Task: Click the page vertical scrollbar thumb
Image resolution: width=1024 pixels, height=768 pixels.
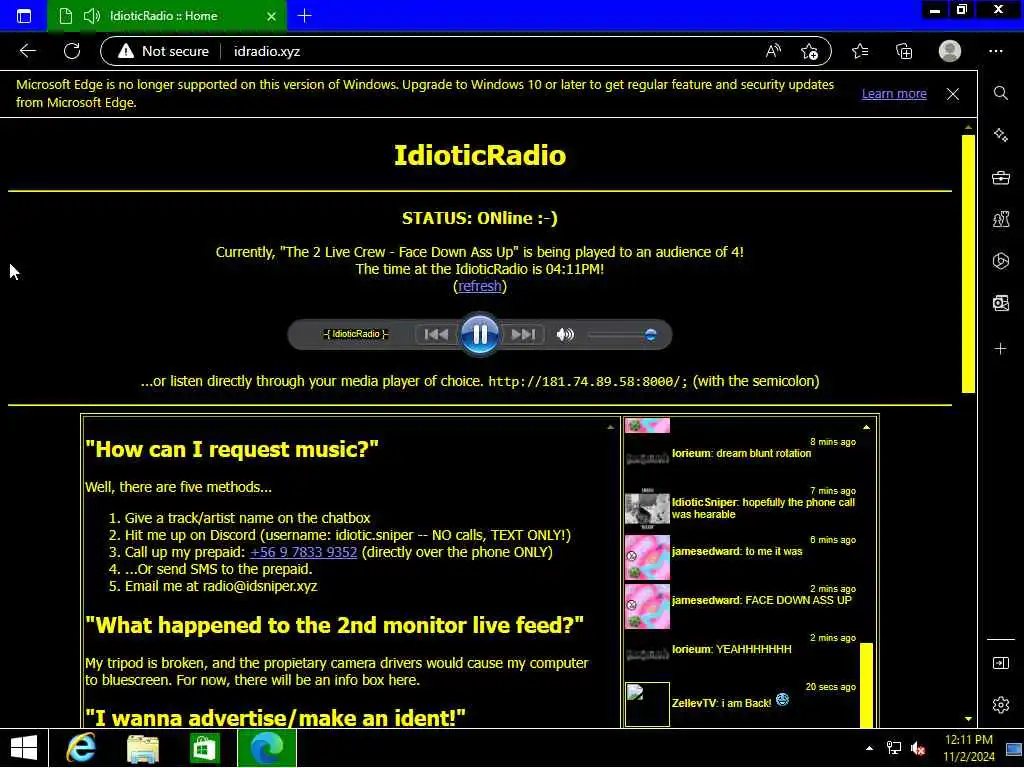Action: tap(968, 264)
